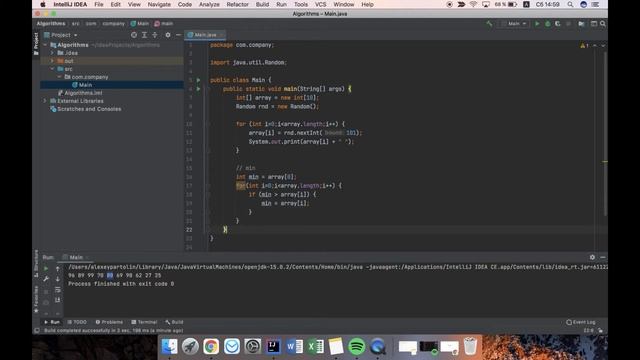Expand External Libraries node
The image size is (640, 360).
pos(45,101)
